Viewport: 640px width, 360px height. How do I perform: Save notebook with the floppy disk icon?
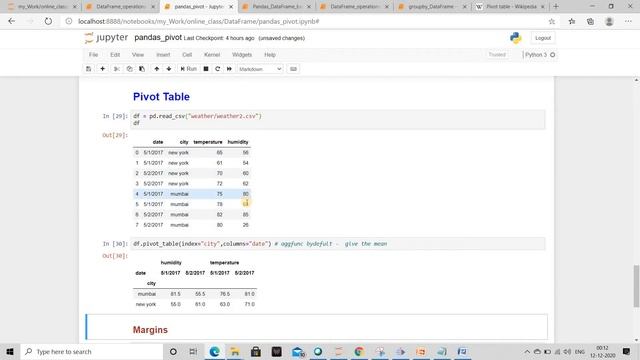89,69
